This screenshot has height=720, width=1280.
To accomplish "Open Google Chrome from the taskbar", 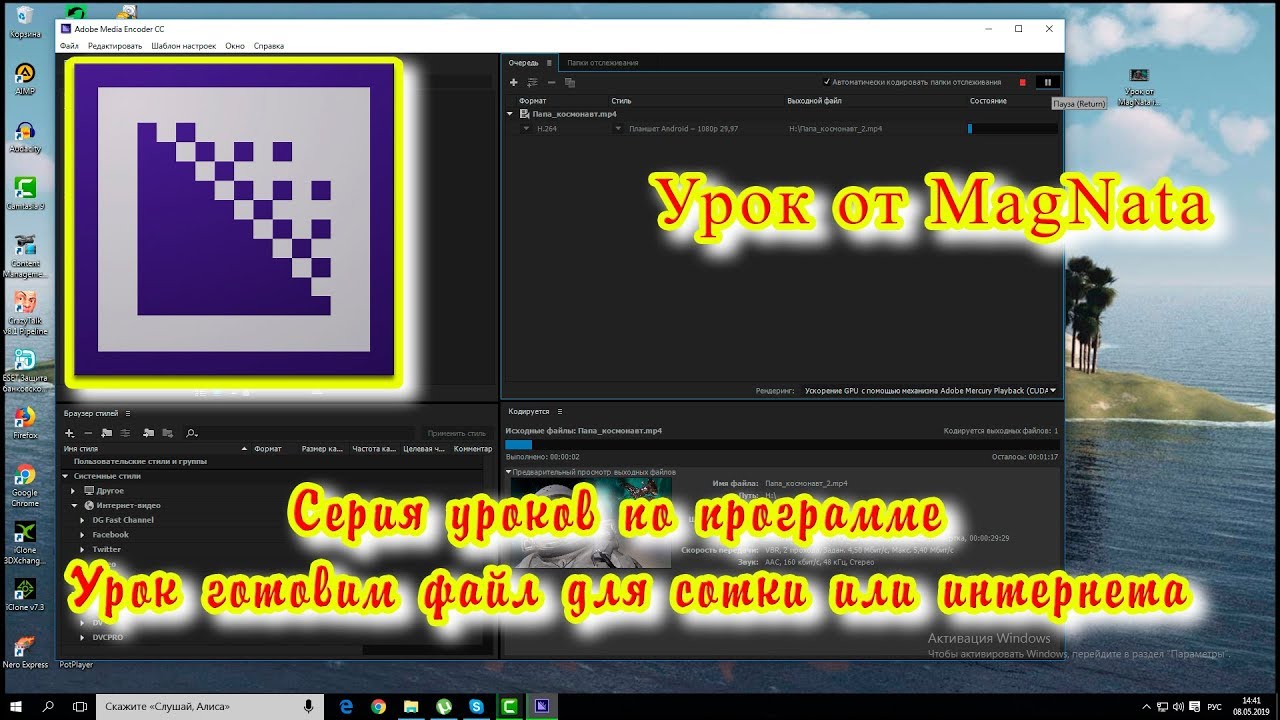I will point(378,706).
